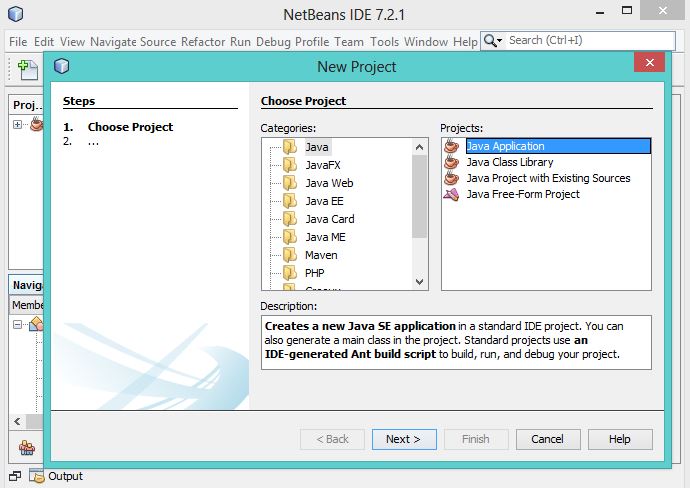This screenshot has width=690, height=488.
Task: Close the New Project dialog
Action: pos(650,62)
